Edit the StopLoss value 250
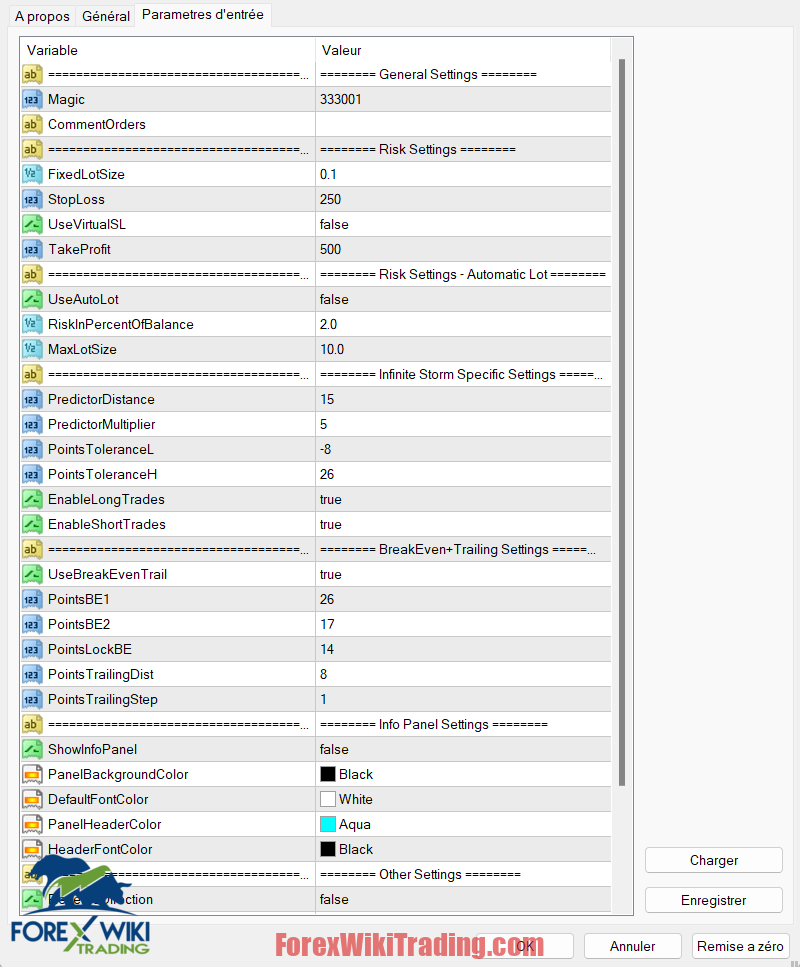The height and width of the screenshot is (967, 800). pyautogui.click(x=463, y=199)
